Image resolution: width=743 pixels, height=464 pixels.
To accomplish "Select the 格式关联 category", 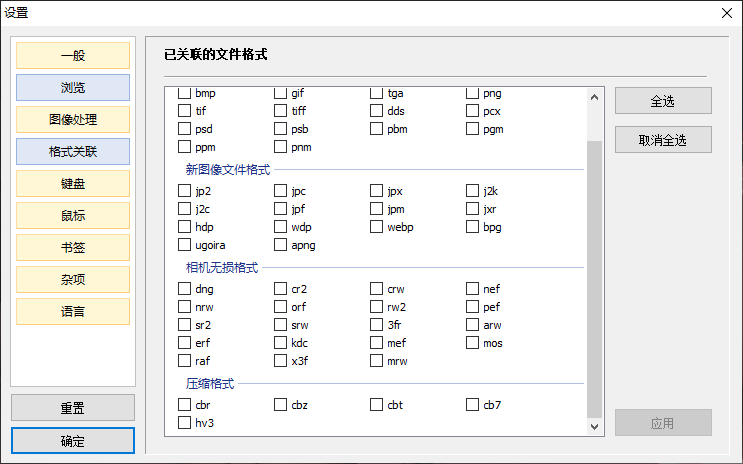I will (x=73, y=152).
